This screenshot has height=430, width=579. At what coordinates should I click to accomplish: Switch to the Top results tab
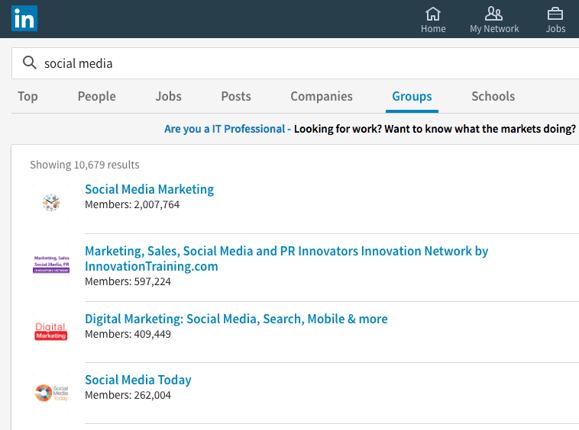pyautogui.click(x=28, y=96)
